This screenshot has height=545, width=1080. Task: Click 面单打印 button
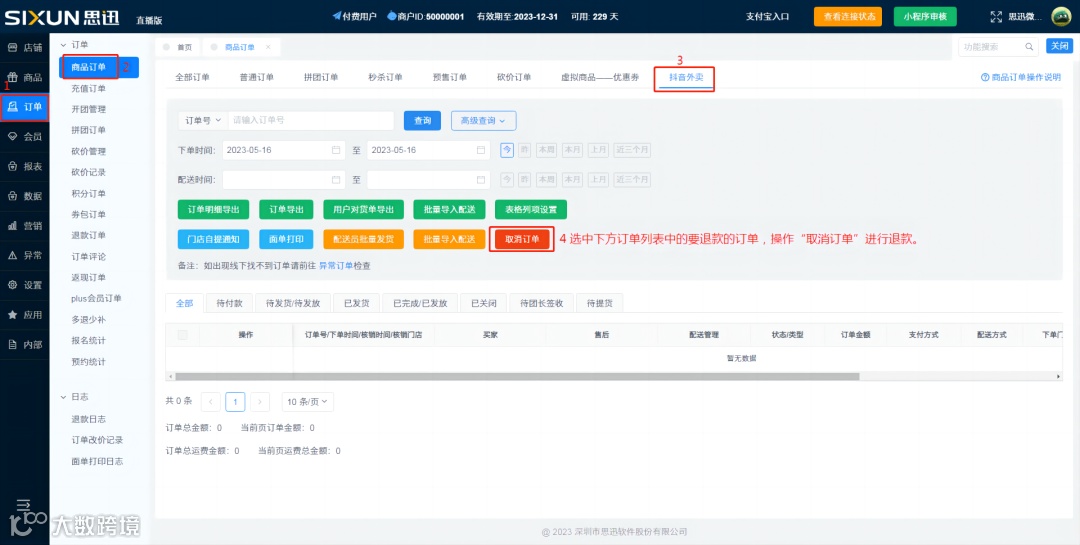(287, 239)
